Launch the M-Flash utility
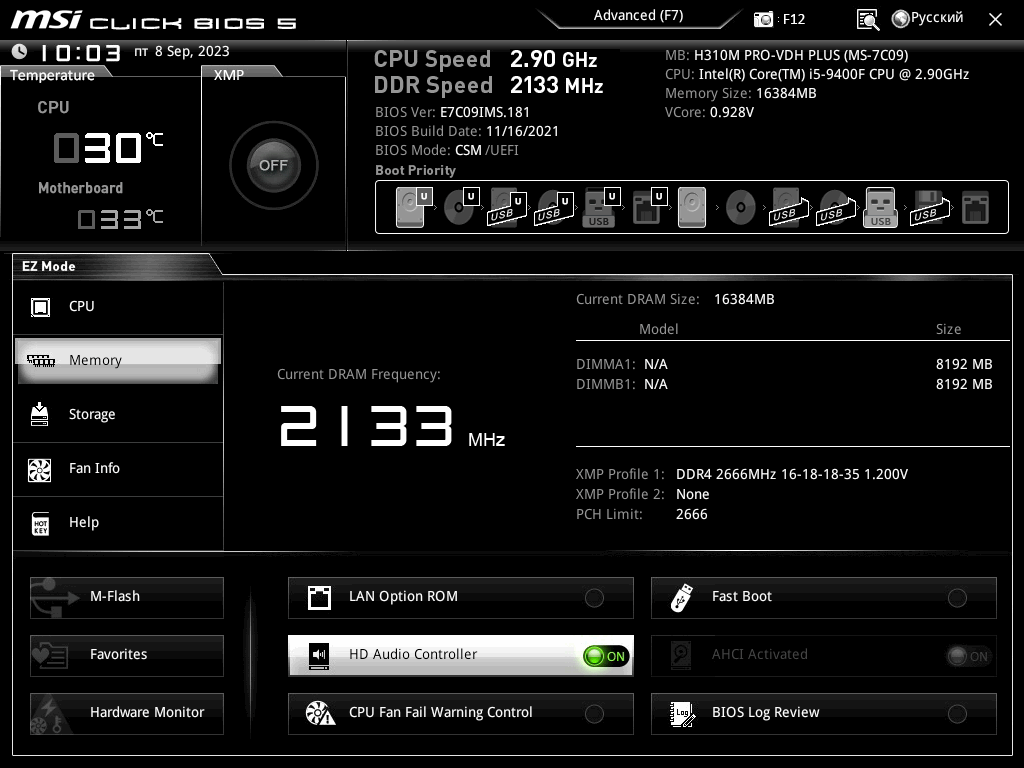 127,598
